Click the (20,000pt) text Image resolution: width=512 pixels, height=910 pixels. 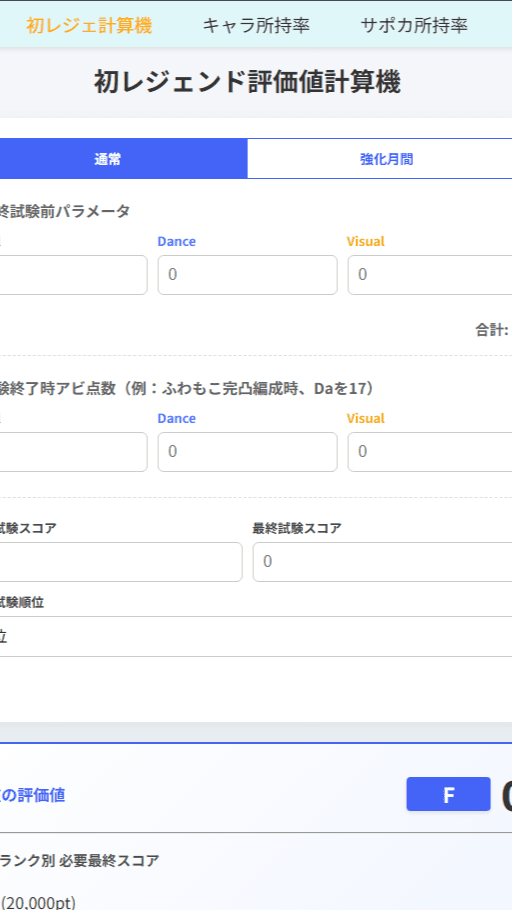tap(38, 903)
